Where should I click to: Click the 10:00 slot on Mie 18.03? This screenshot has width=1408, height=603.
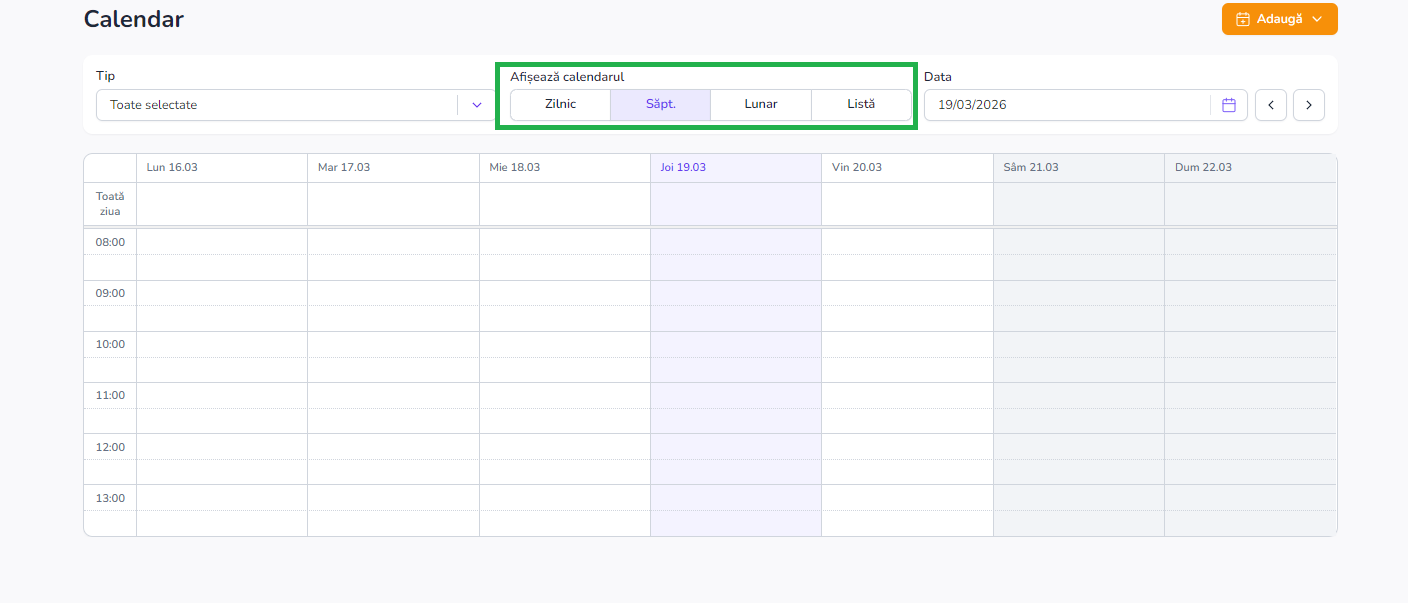(x=564, y=344)
